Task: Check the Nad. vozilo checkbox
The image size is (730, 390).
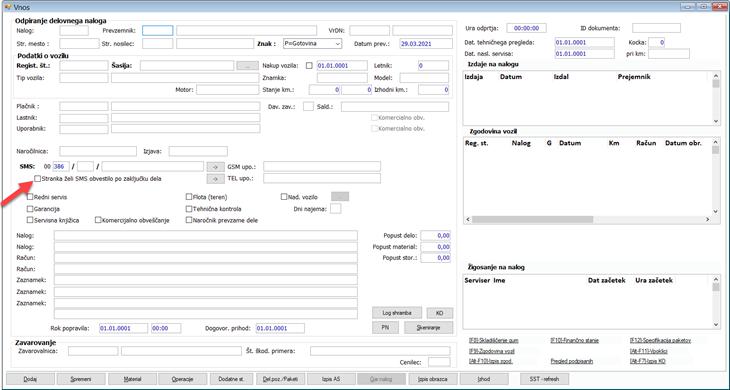Action: (x=284, y=197)
